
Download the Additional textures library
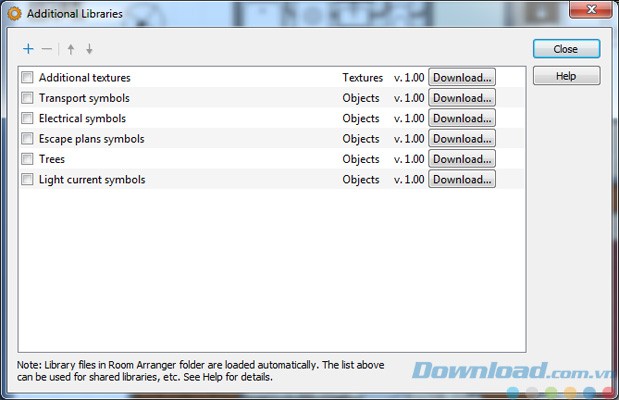pos(462,77)
